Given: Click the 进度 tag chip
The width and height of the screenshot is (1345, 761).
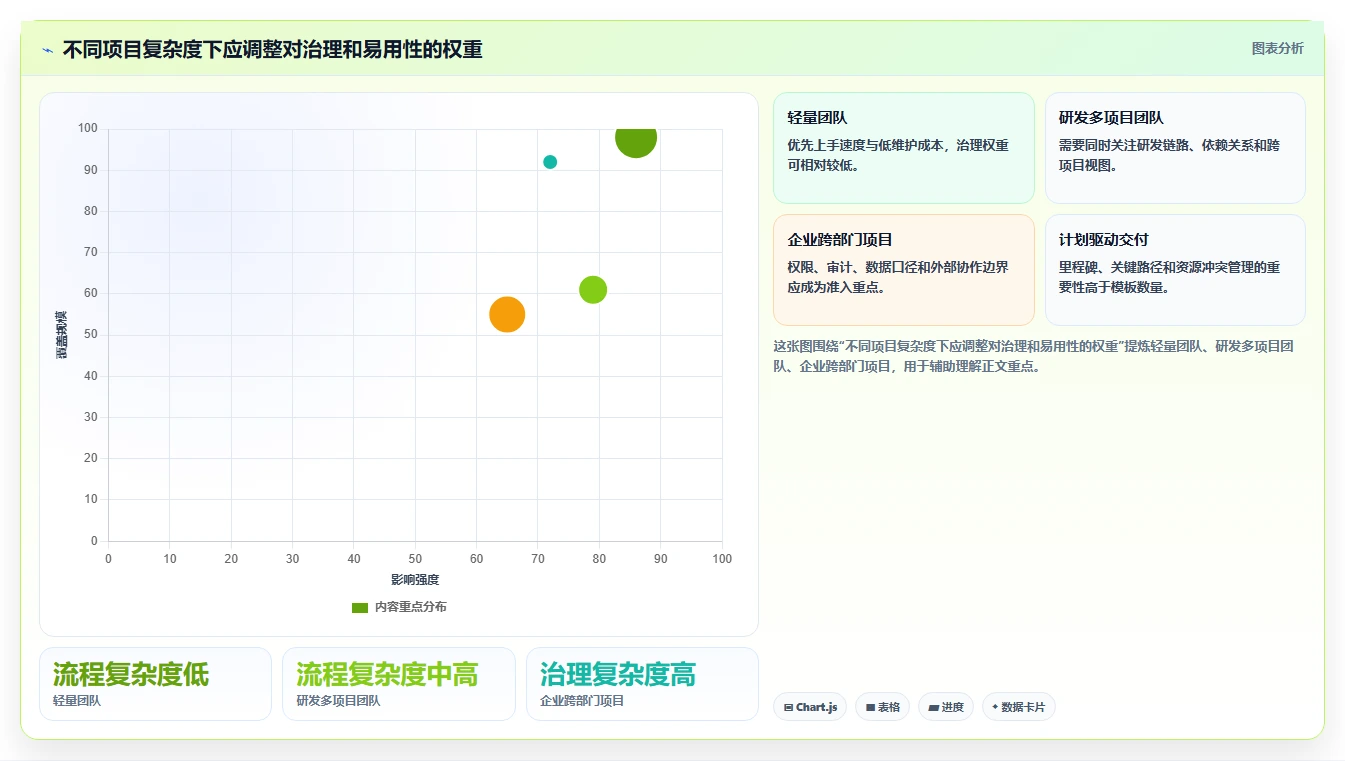Looking at the screenshot, I should coord(946,707).
